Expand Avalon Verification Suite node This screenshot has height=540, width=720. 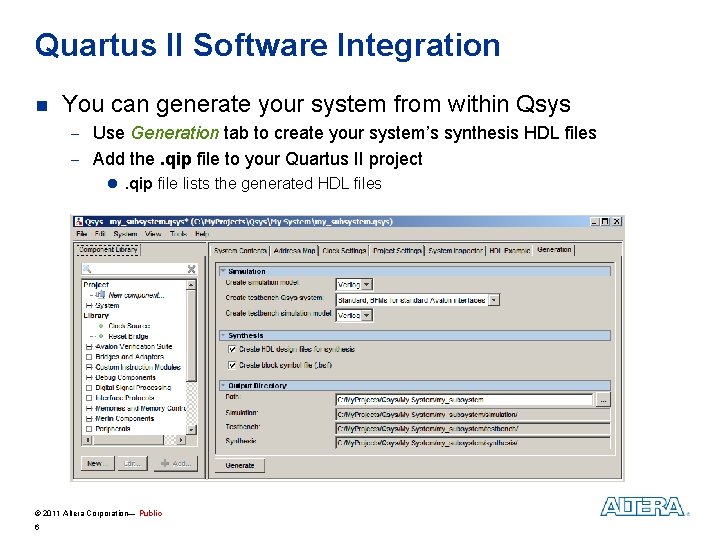(89, 347)
